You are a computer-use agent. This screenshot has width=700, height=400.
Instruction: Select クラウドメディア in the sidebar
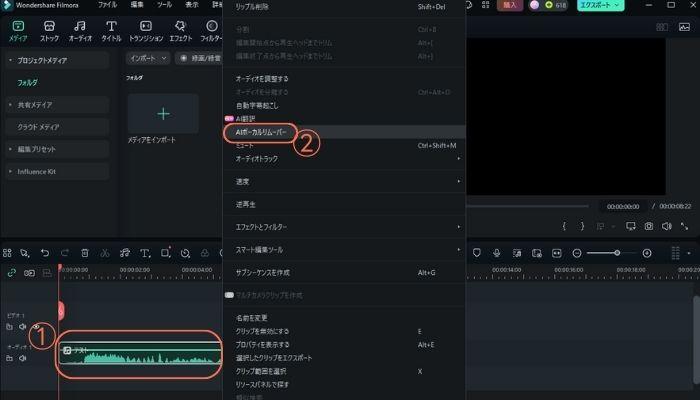click(x=57, y=127)
